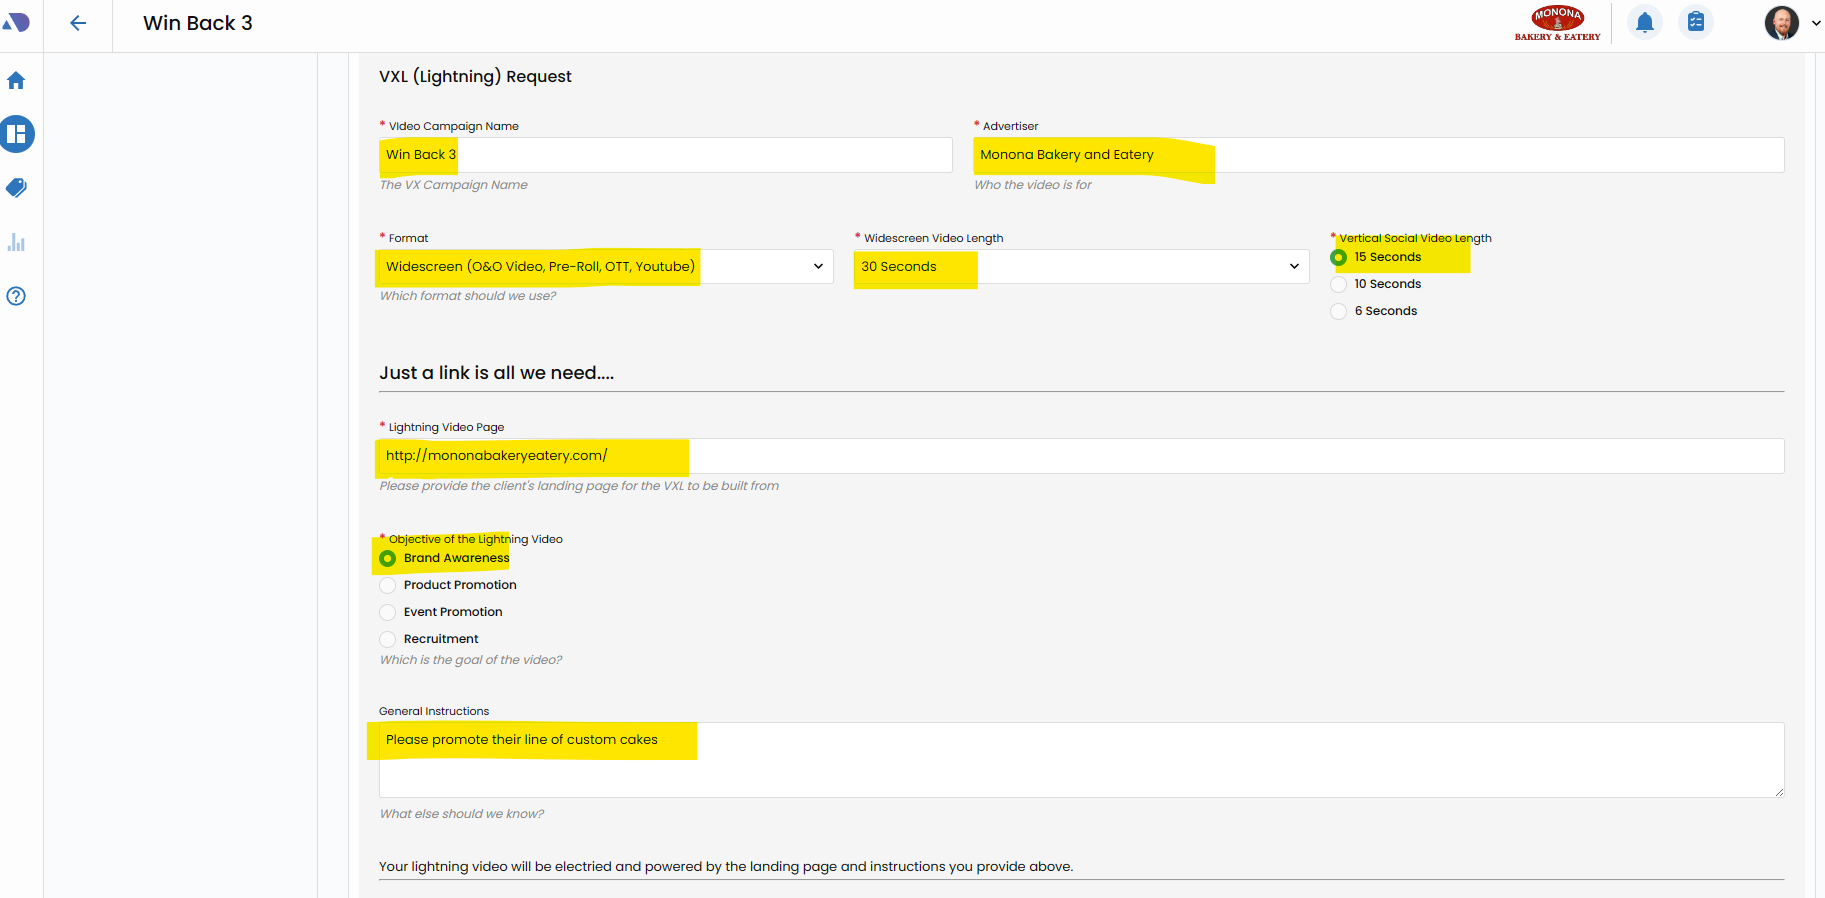Screen dimensions: 1825x898
Task: Go back using the left arrow
Action: click(x=78, y=23)
